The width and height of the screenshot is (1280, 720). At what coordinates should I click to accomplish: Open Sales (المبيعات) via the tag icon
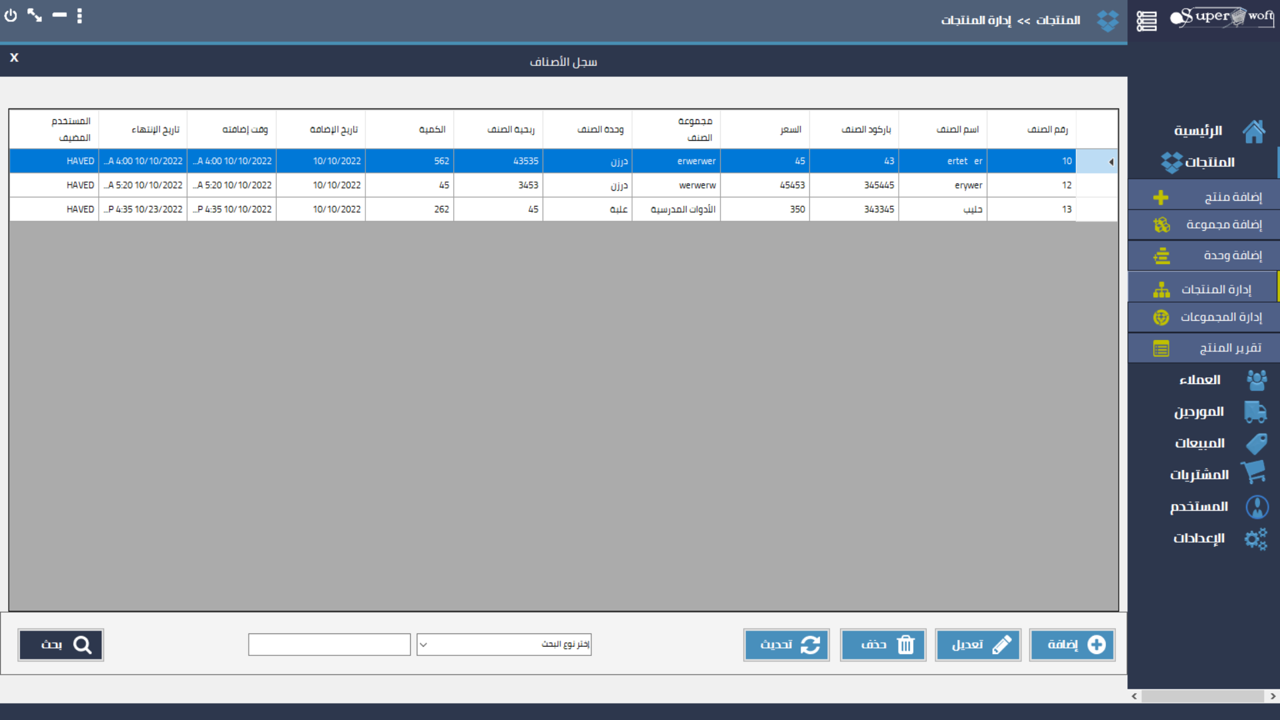click(x=1255, y=443)
